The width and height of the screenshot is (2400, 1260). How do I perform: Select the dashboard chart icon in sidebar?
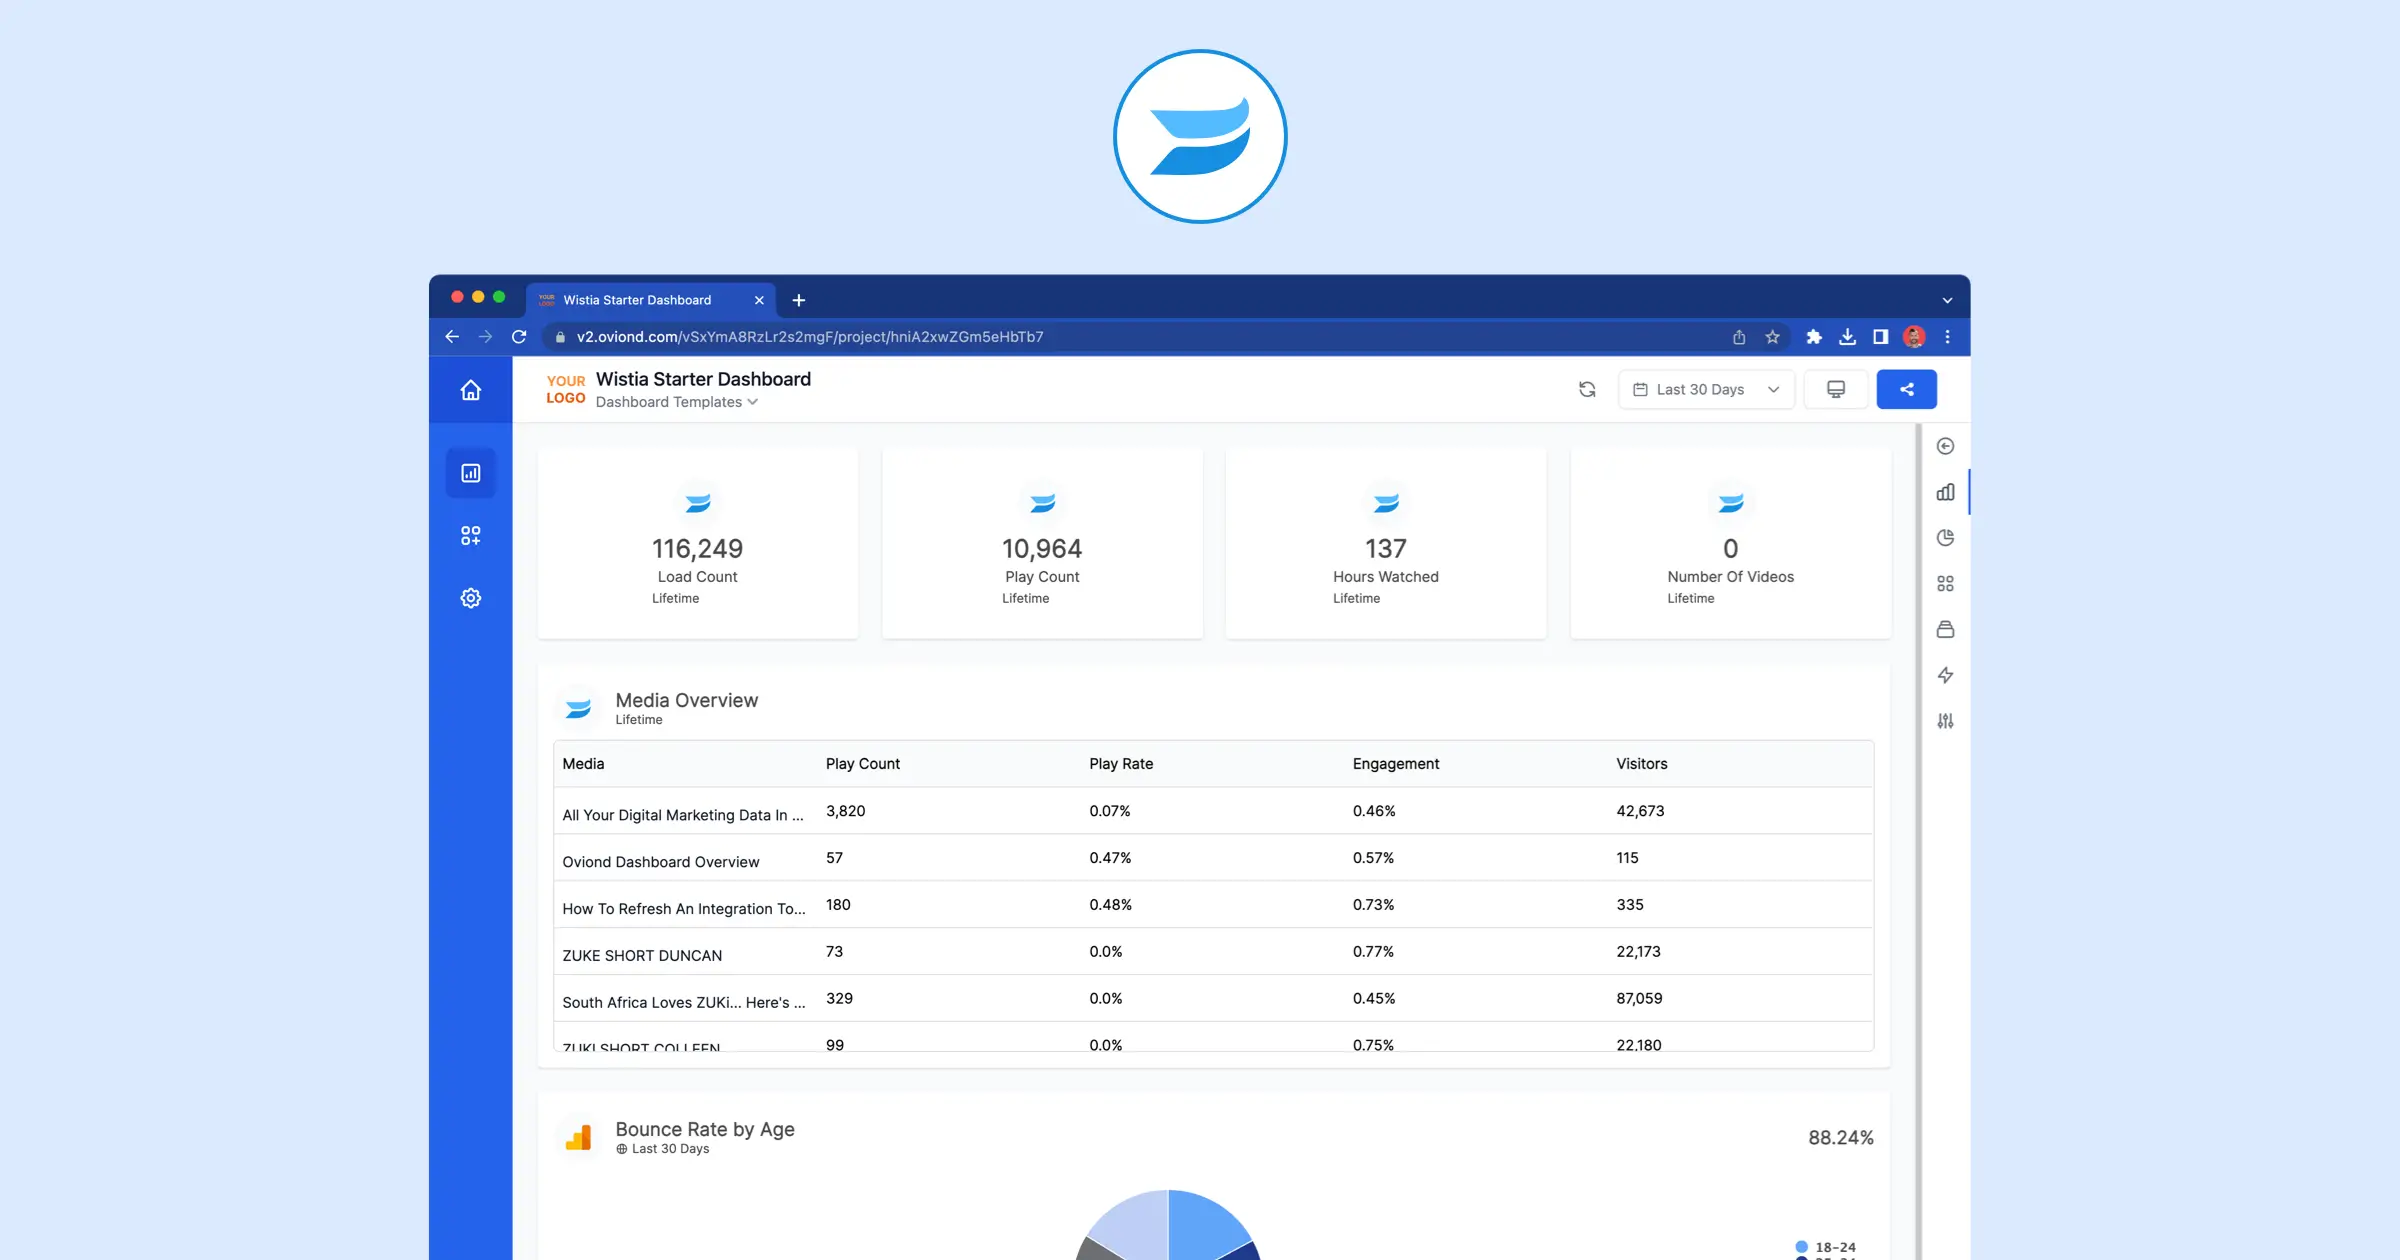(x=470, y=473)
